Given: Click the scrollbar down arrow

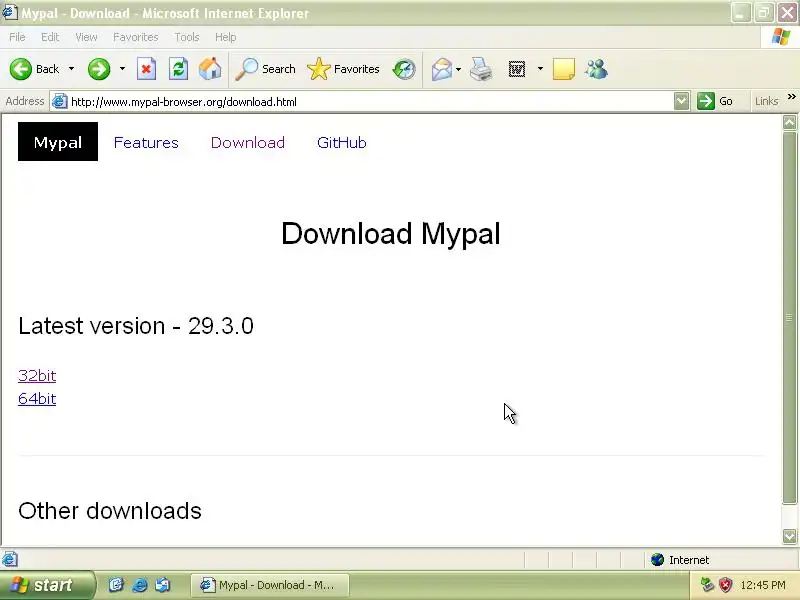Looking at the screenshot, I should 789,536.
